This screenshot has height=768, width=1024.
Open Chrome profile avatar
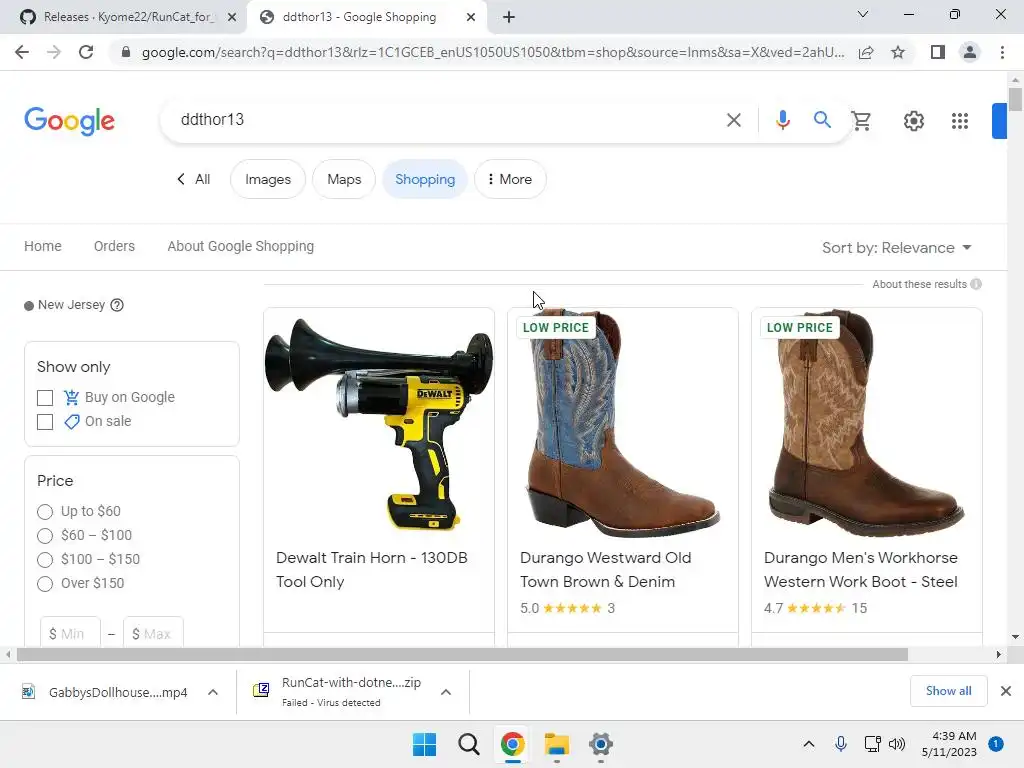(x=970, y=52)
